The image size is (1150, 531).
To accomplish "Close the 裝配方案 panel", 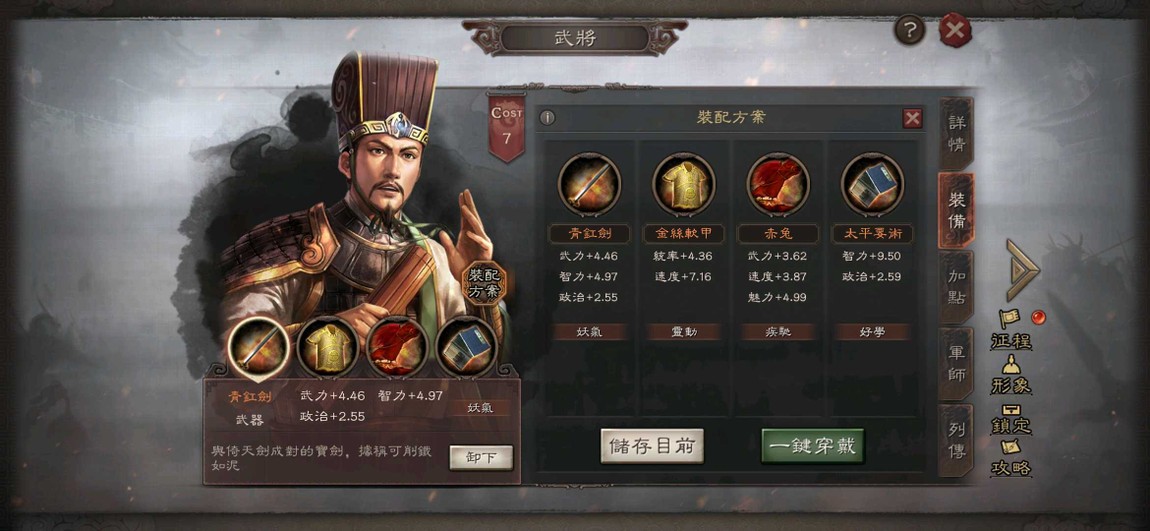I will (912, 118).
